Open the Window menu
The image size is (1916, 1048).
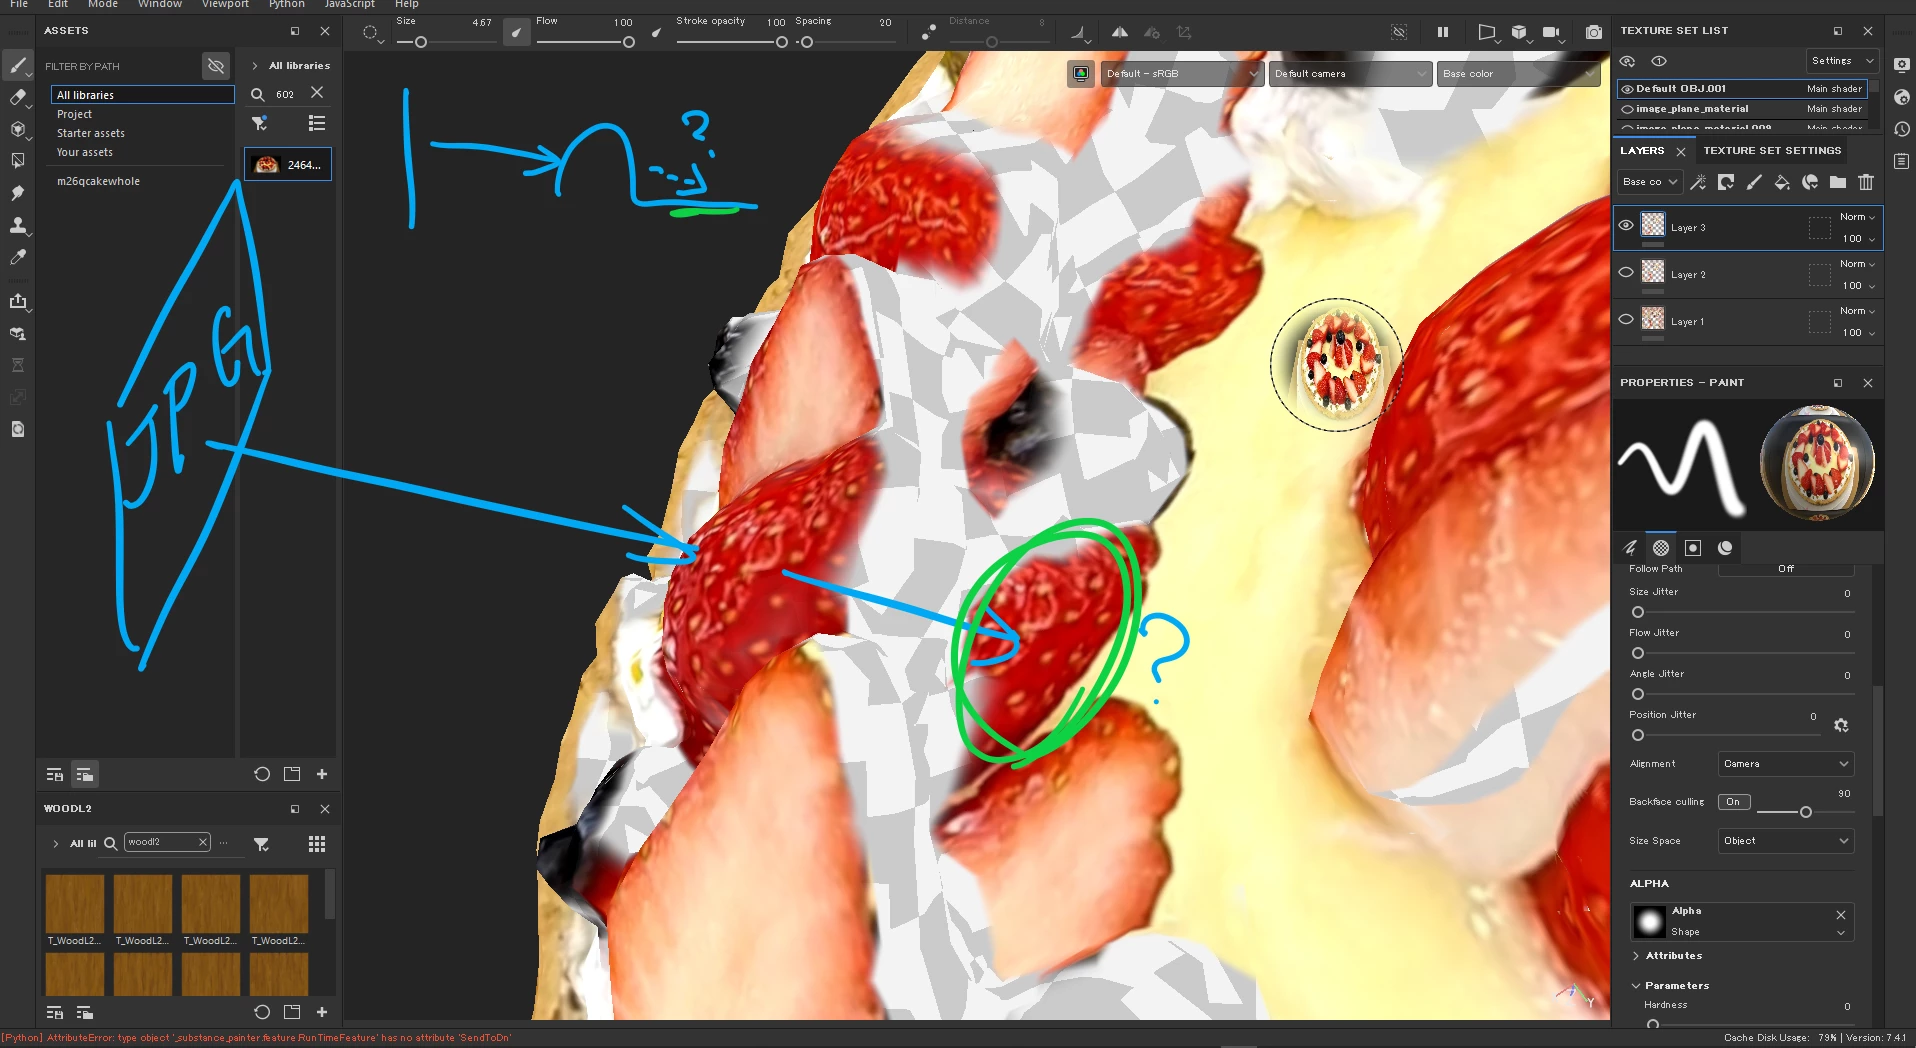(160, 4)
